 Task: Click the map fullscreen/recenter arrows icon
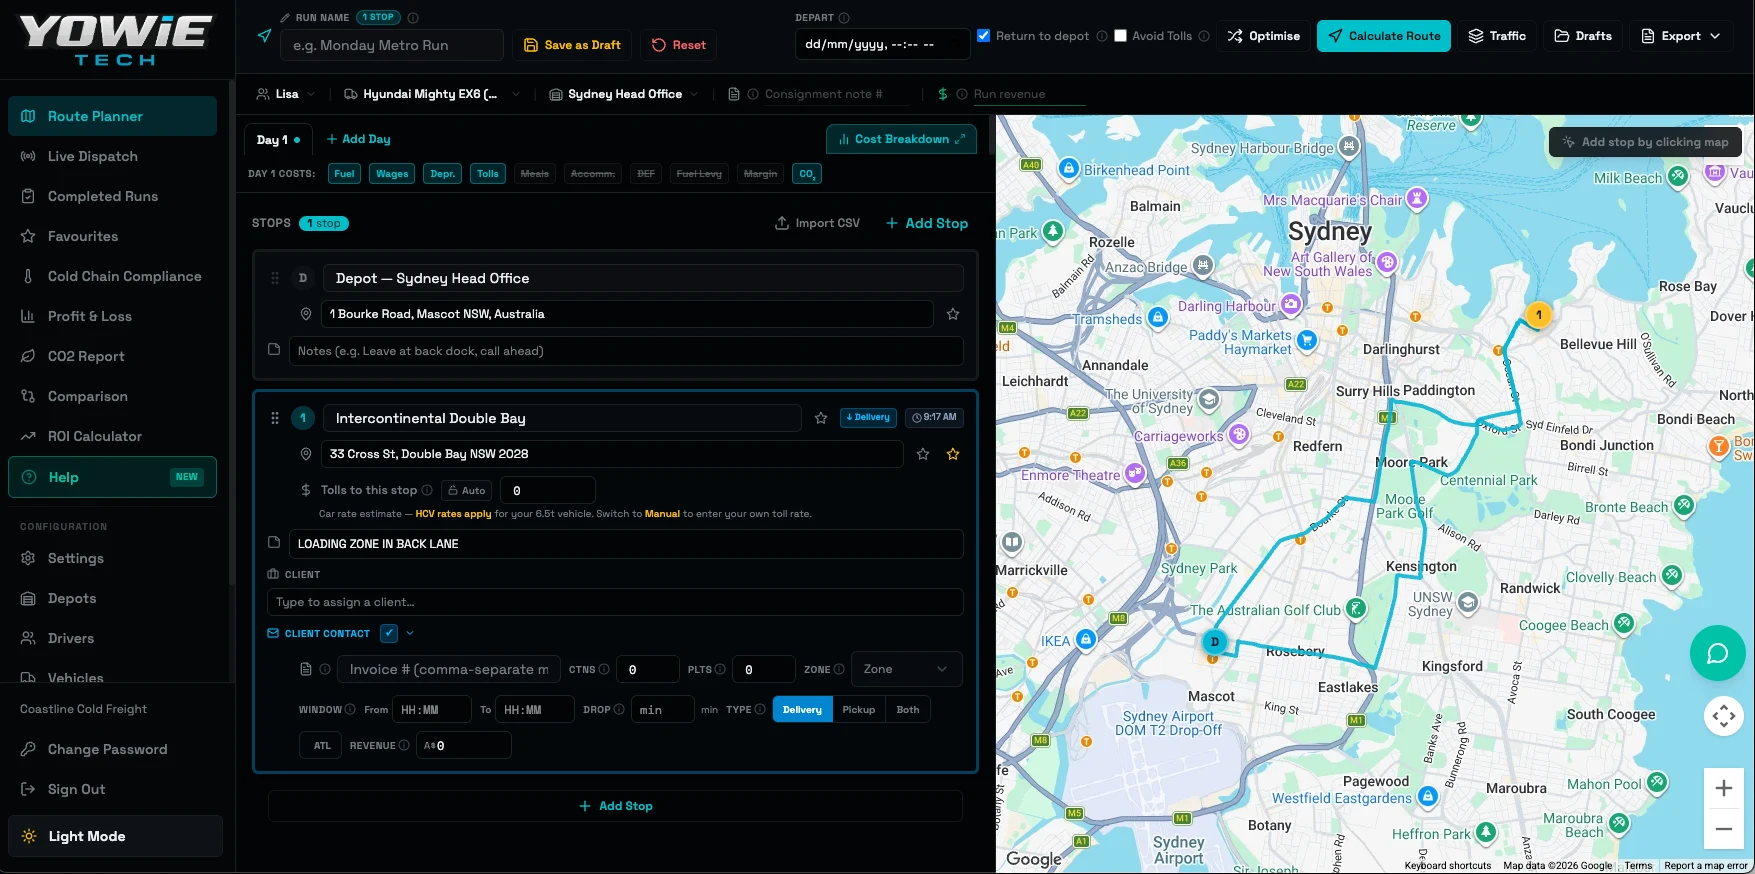1723,716
